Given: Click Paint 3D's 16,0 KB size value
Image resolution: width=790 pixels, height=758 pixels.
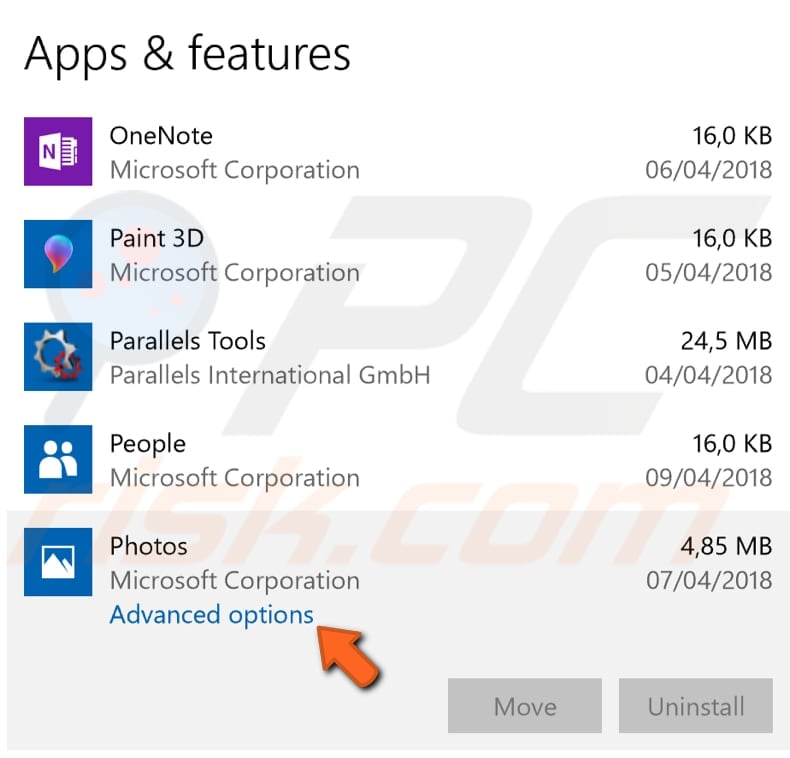Looking at the screenshot, I should (x=732, y=238).
